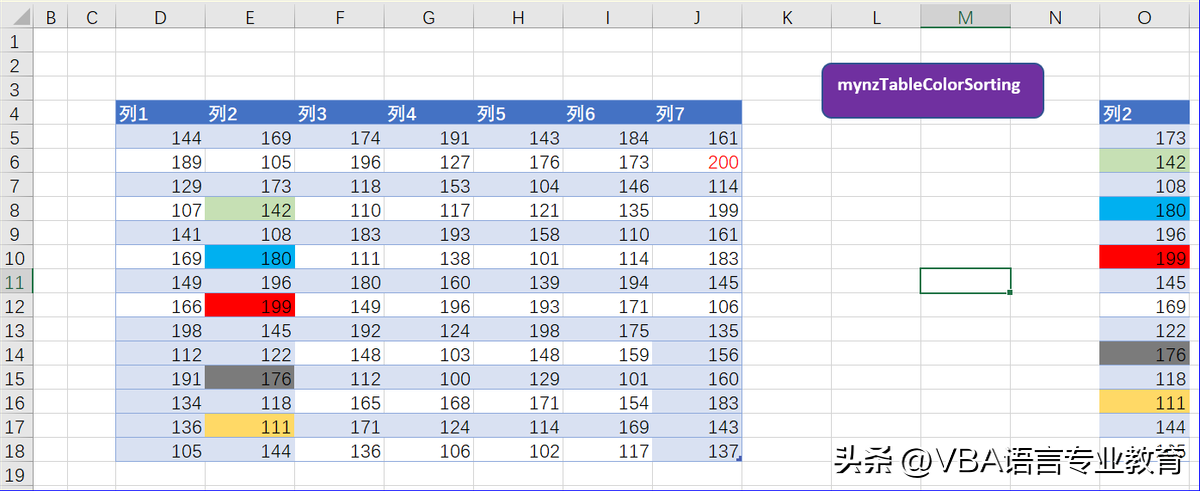1200x491 pixels.
Task: Click the 列2 header in column O
Action: [1145, 113]
